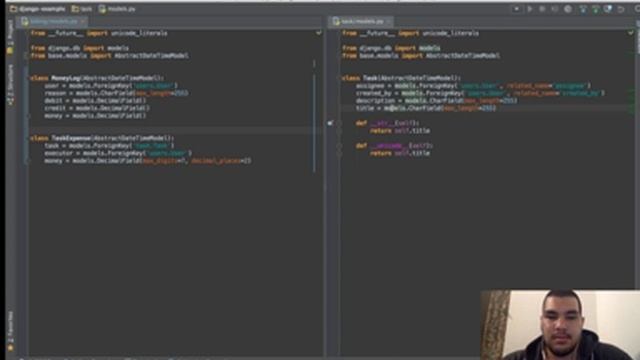Click the Show History toolbar icon
The height and width of the screenshot is (360, 640).
[608, 9]
